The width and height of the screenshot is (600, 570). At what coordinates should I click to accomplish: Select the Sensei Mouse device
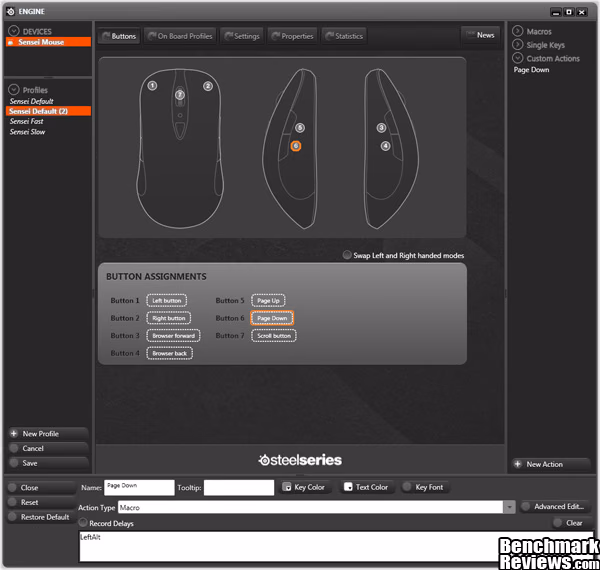pos(48,42)
